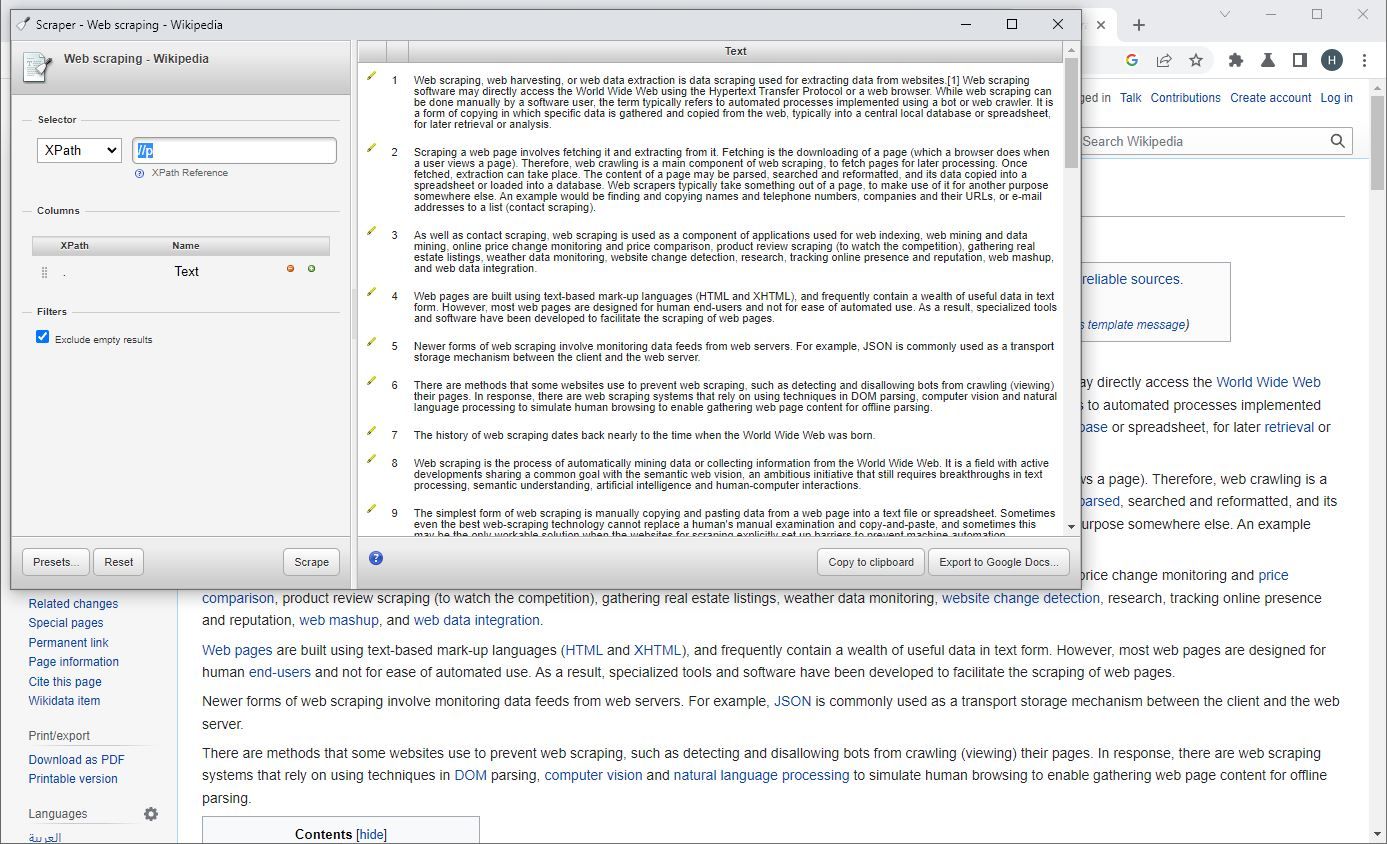Toggle Exclude empty results checkbox

coord(42,337)
